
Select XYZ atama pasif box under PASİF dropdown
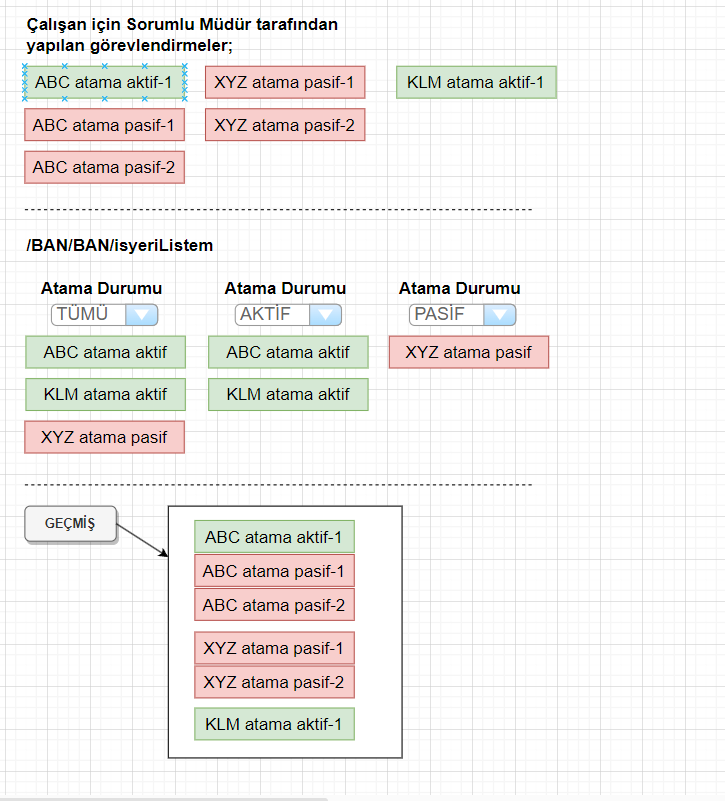(468, 352)
